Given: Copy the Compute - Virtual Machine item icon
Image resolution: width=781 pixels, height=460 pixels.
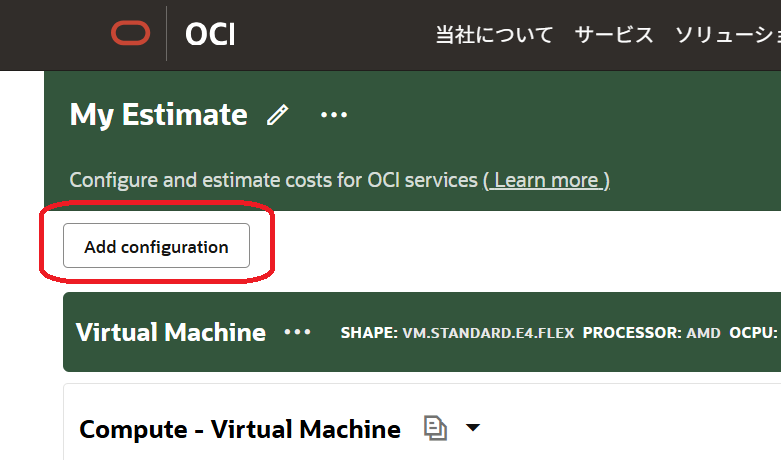Looking at the screenshot, I should (435, 428).
